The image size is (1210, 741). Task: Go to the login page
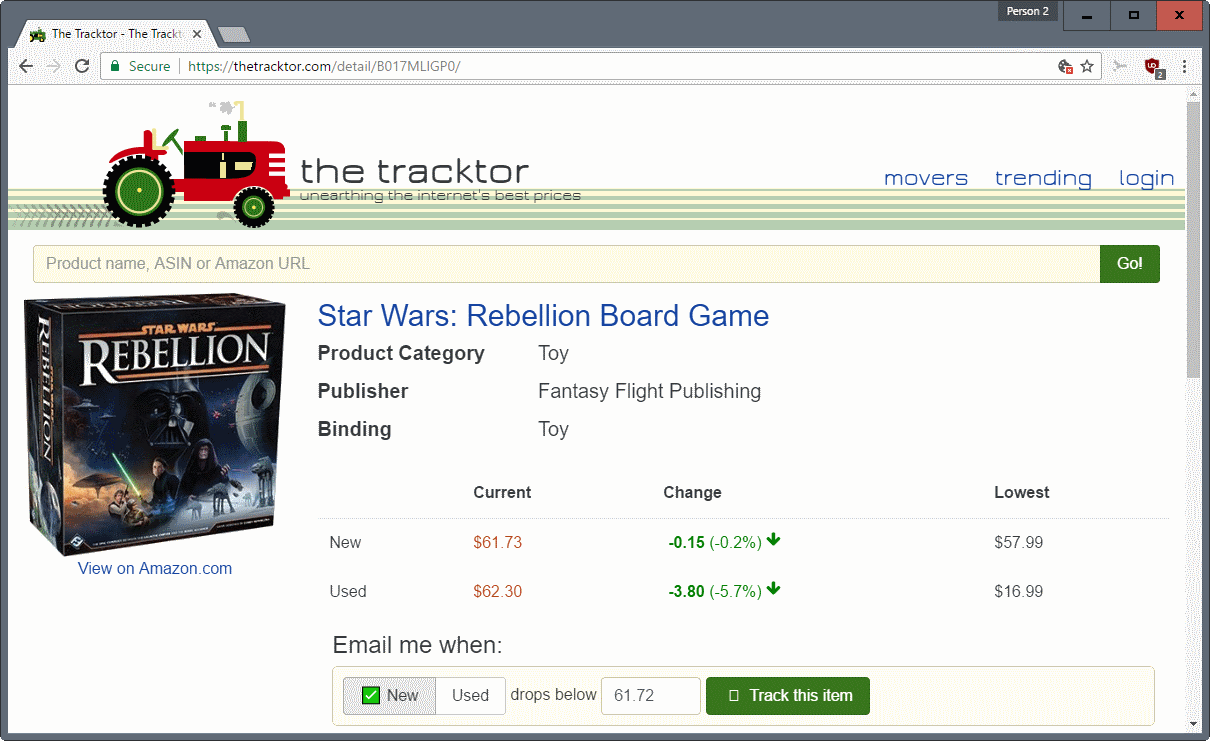click(1146, 178)
